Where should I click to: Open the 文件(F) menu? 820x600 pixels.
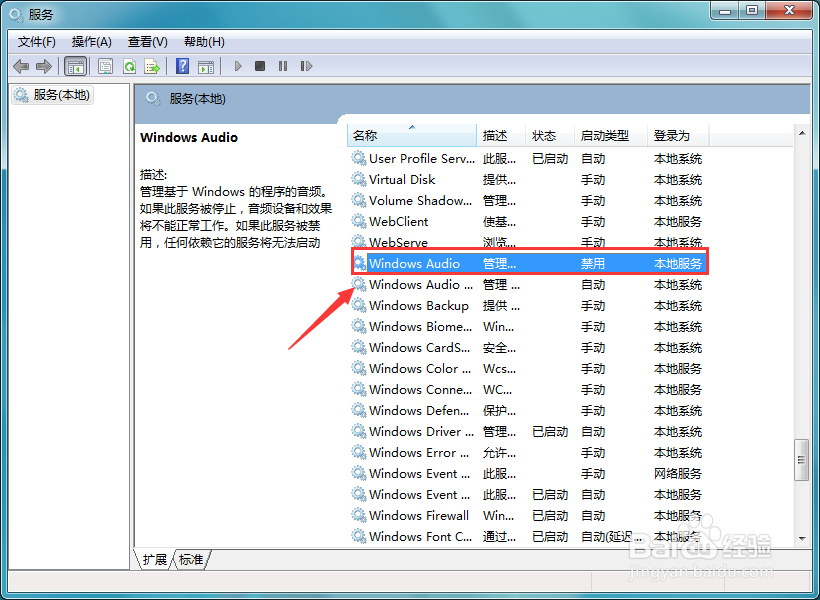pyautogui.click(x=37, y=42)
